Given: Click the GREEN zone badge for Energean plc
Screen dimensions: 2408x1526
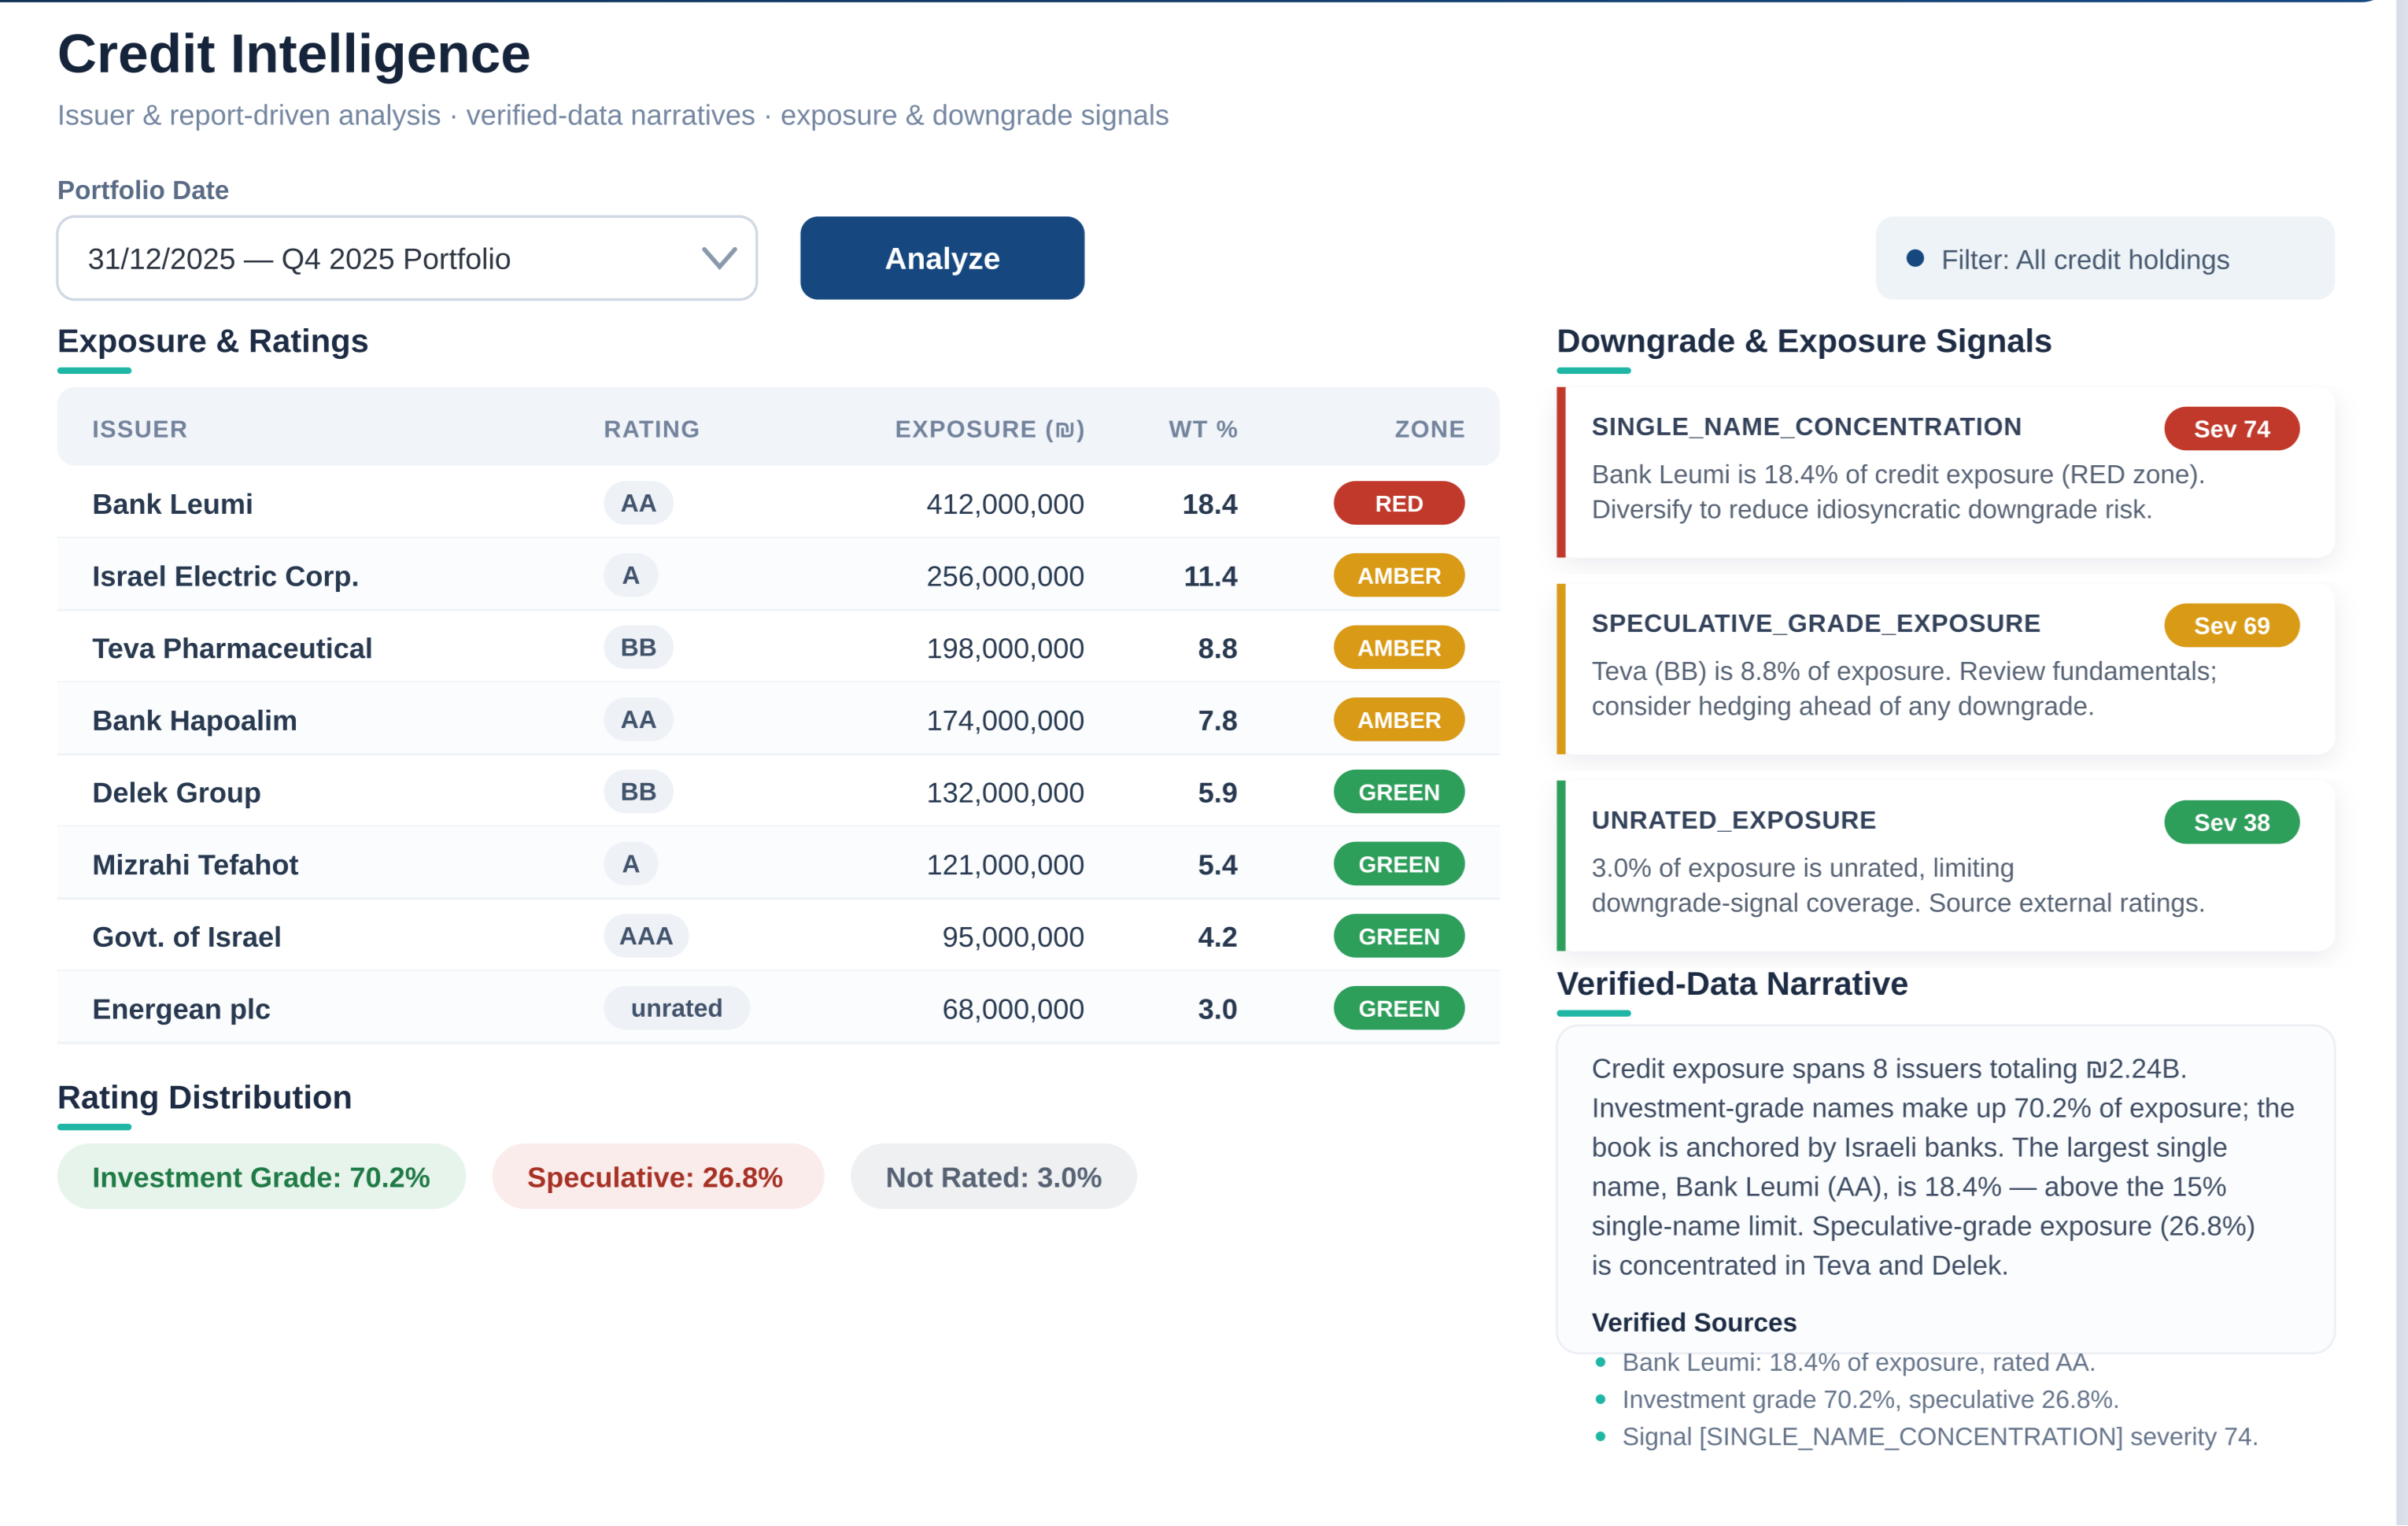Looking at the screenshot, I should pos(1398,1007).
